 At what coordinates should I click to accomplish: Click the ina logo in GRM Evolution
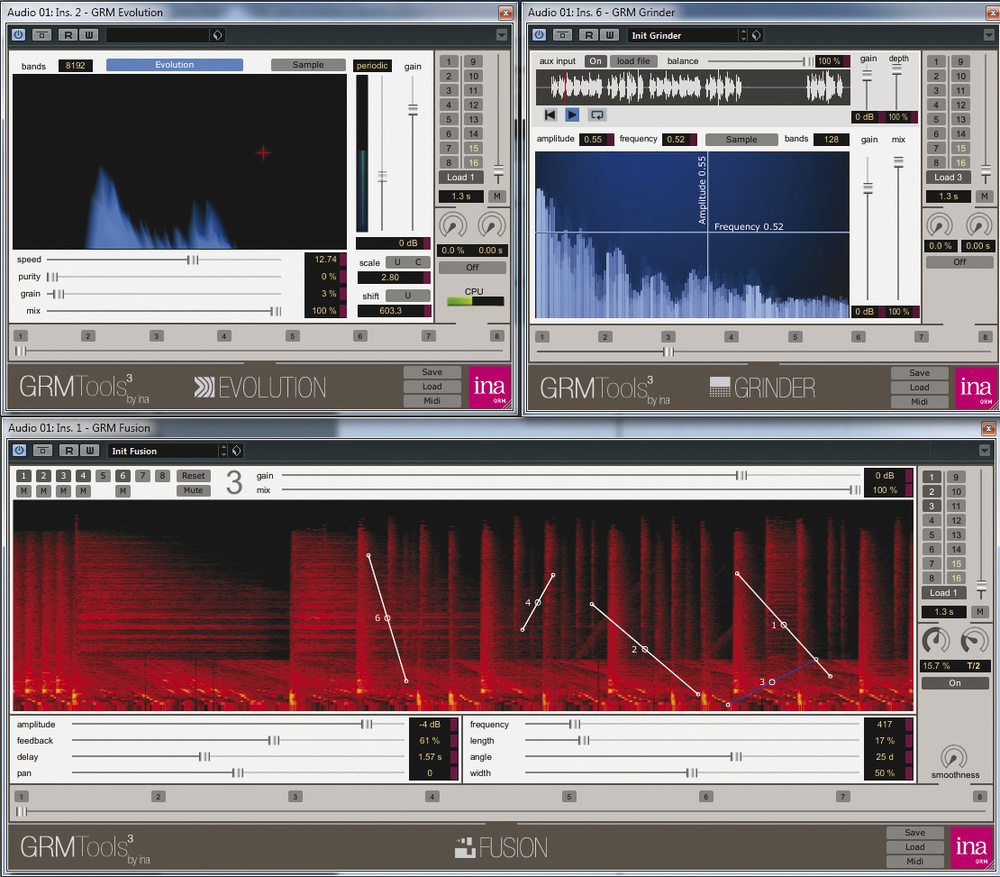490,387
